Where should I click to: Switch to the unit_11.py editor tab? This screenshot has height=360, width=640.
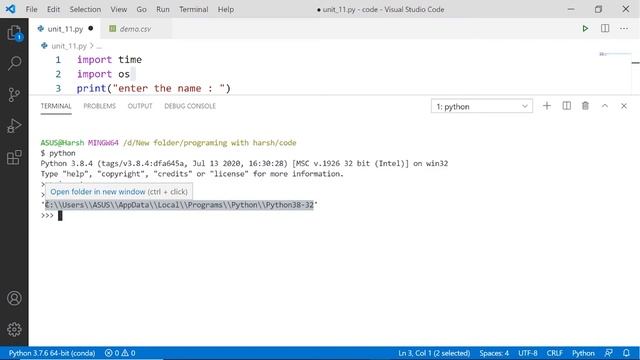65,29
